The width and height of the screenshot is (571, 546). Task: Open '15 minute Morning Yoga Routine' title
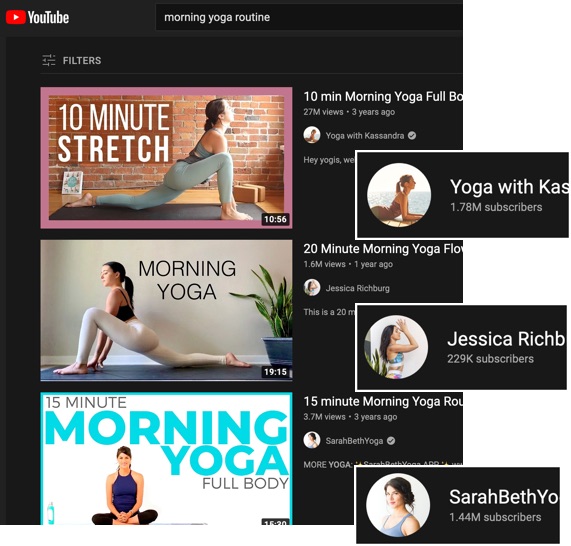pos(383,401)
